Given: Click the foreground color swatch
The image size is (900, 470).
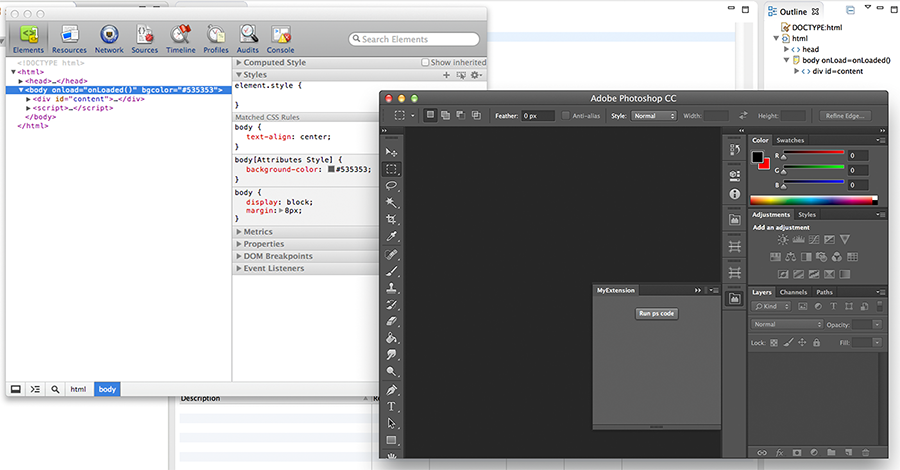Looking at the screenshot, I should (x=758, y=157).
